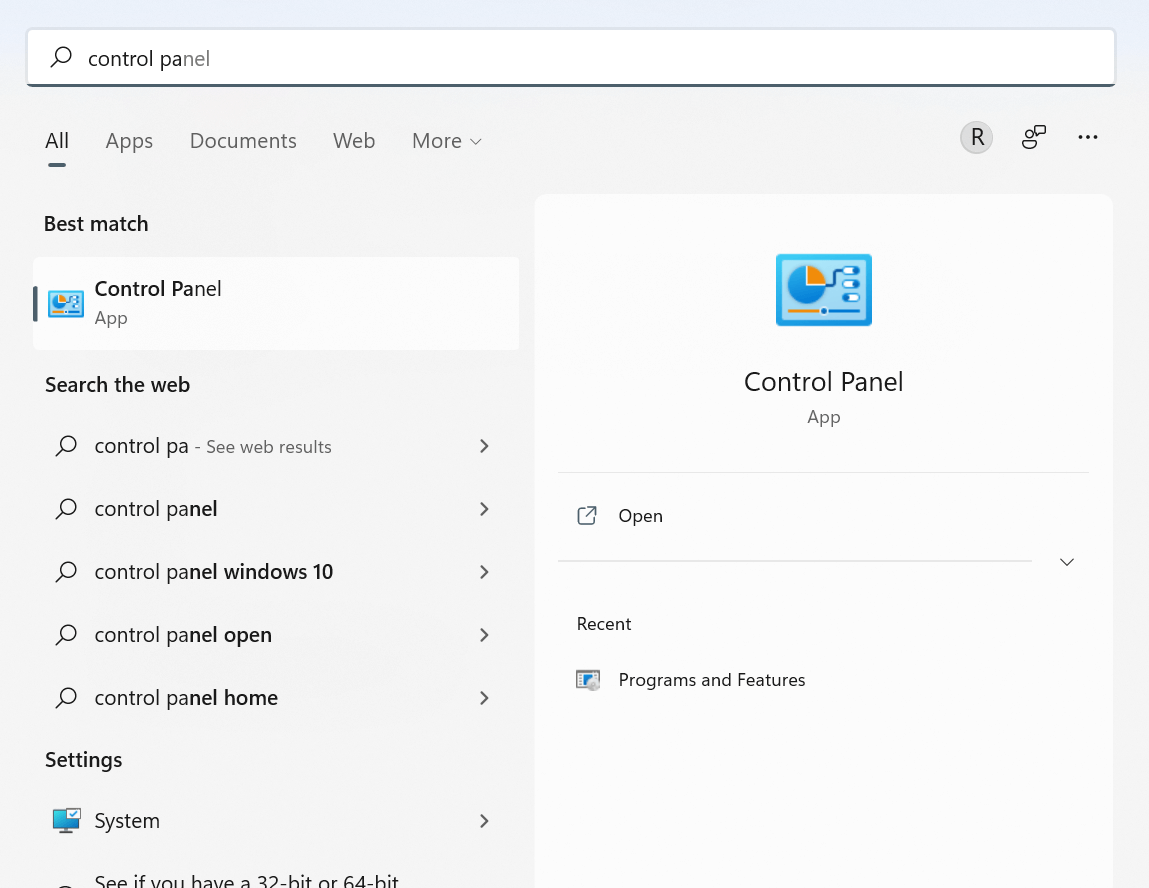Open search options via the ellipsis icon

tap(1088, 137)
